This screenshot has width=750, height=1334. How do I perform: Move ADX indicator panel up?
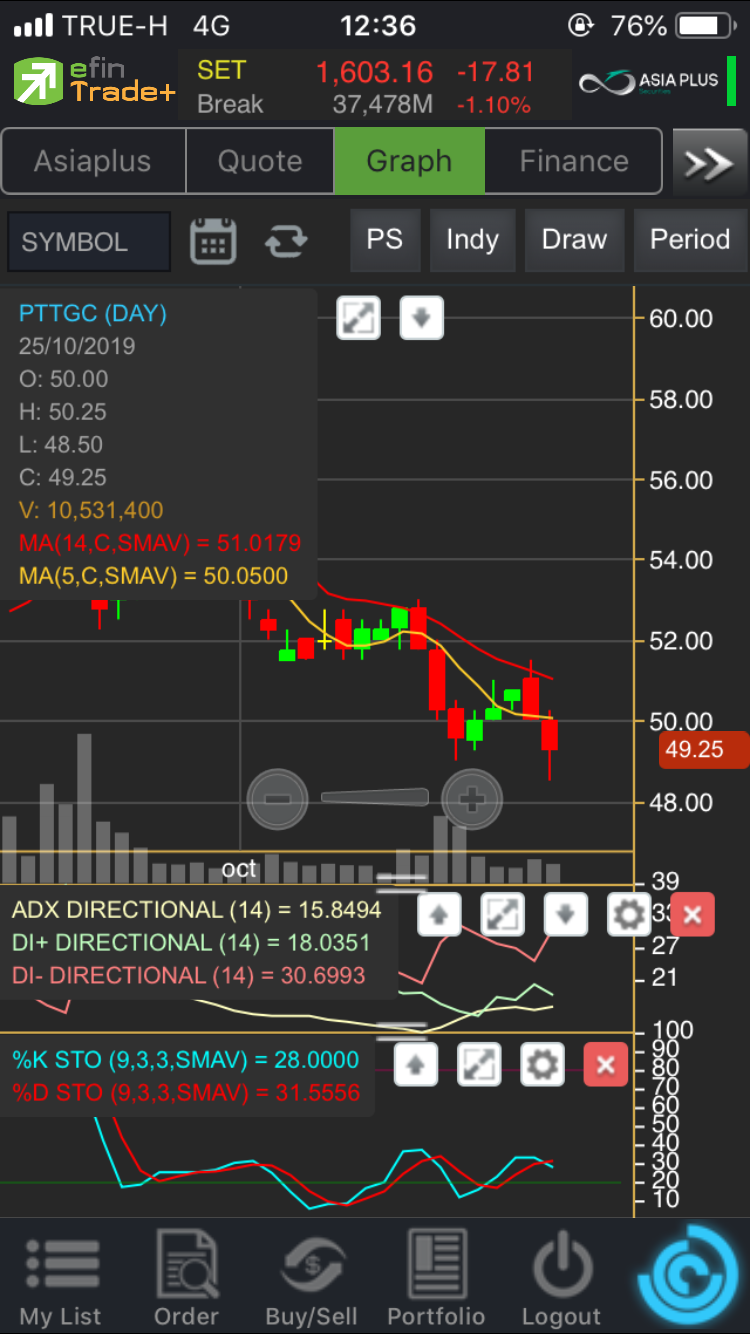click(438, 914)
